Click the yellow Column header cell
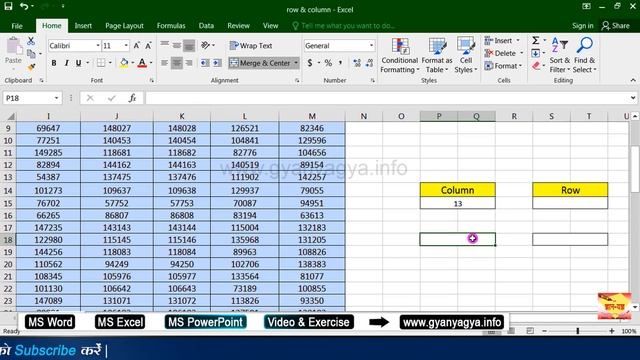This screenshot has height=360, width=640. click(458, 190)
